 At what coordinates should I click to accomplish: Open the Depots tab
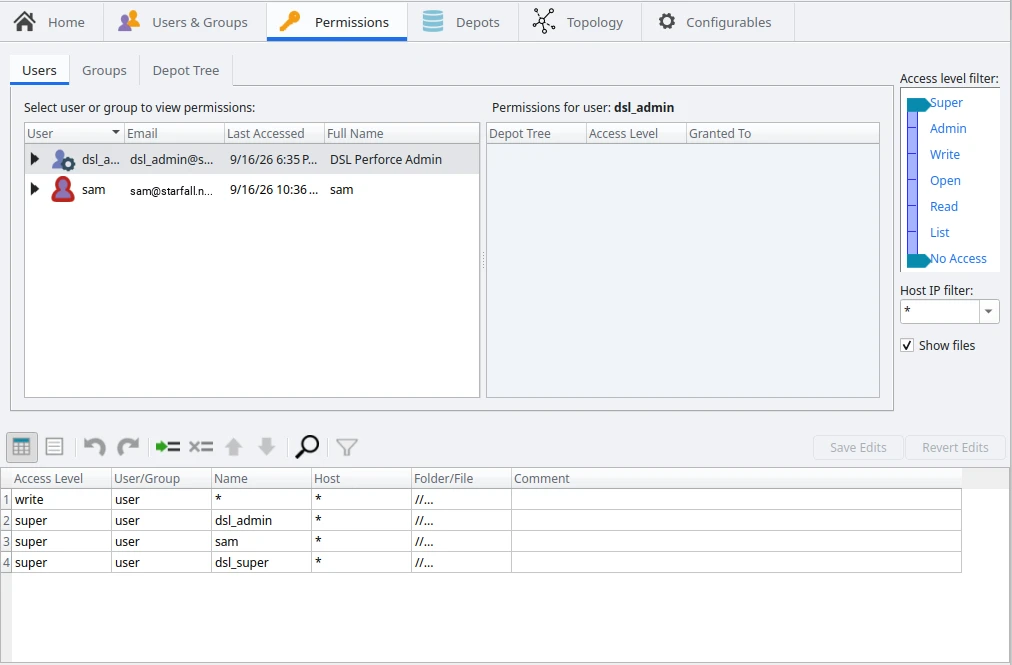[463, 22]
